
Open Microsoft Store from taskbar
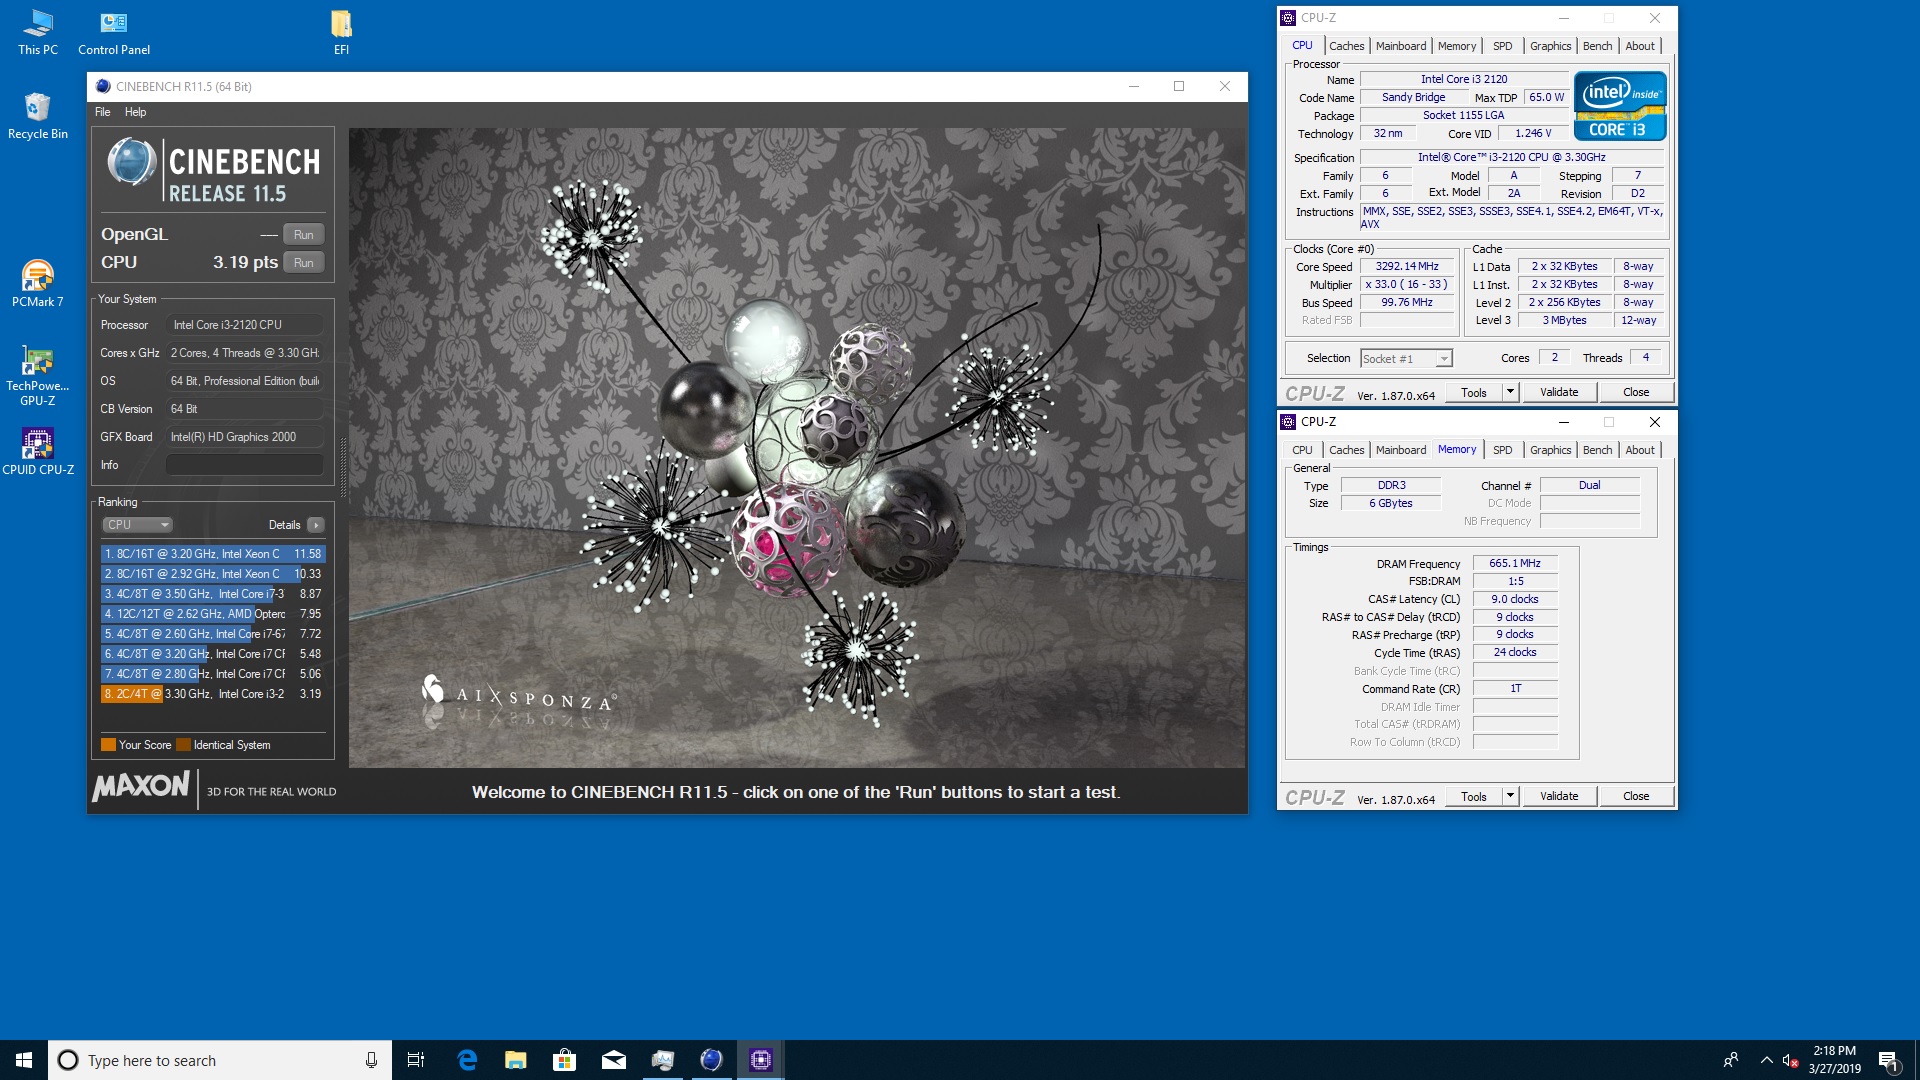coord(565,1060)
